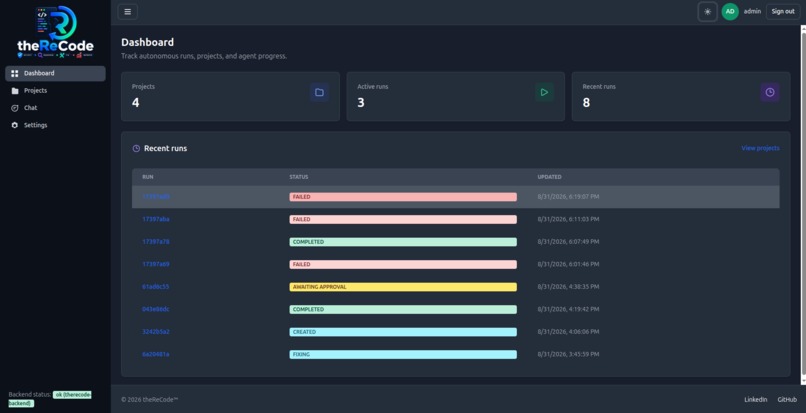Open run 6a20681a
The height and width of the screenshot is (413, 806).
[156, 354]
